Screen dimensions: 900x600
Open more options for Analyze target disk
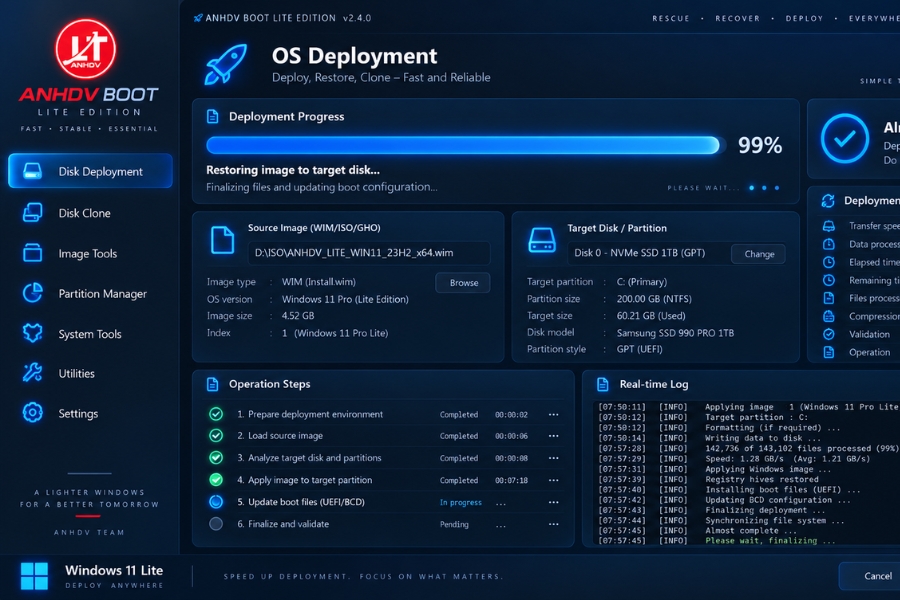pyautogui.click(x=553, y=458)
